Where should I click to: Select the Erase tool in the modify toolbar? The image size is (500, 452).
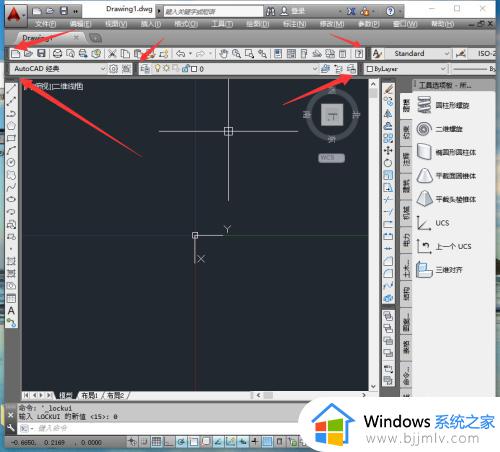[x=388, y=89]
